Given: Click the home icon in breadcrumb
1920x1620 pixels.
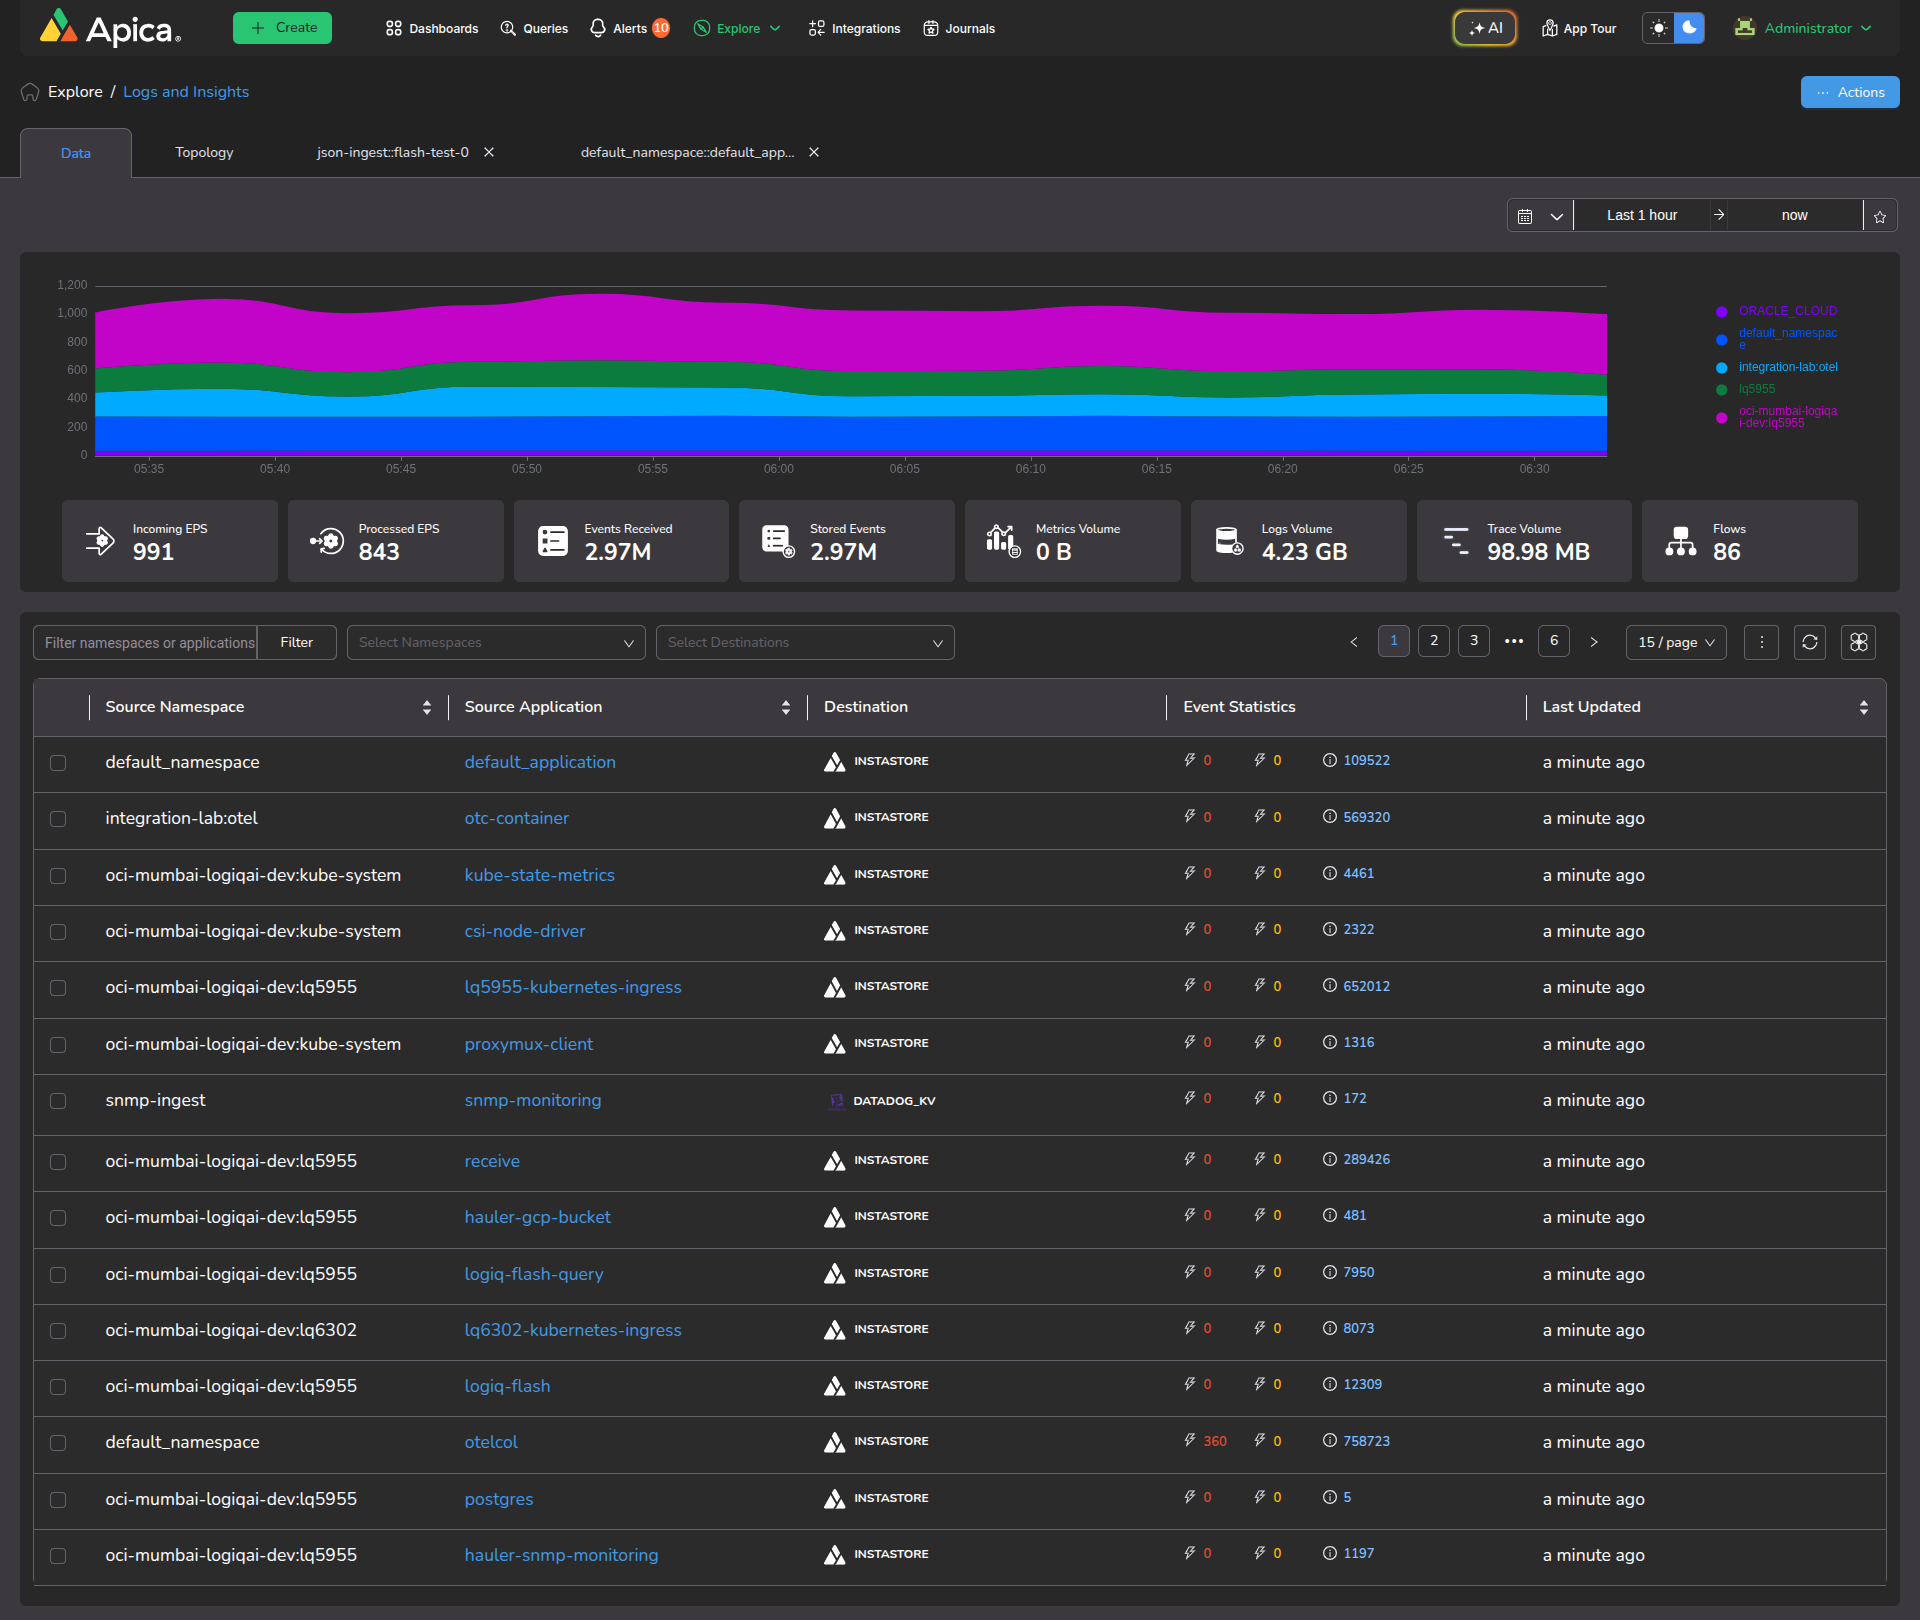Looking at the screenshot, I should point(30,92).
